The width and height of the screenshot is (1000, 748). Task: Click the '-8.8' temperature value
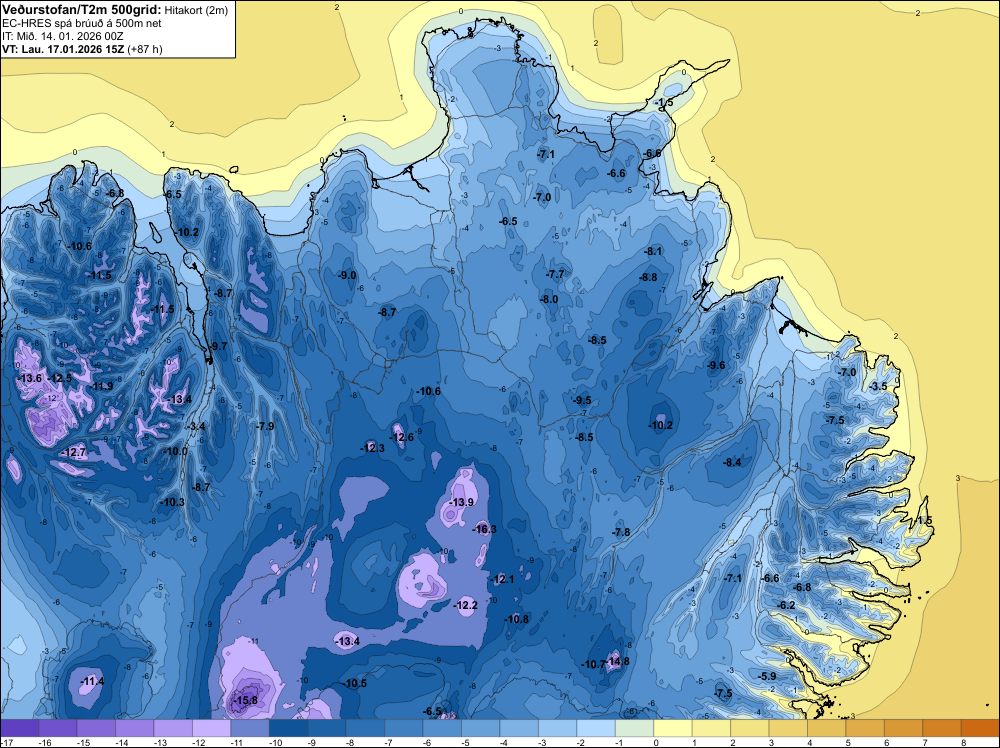648,277
